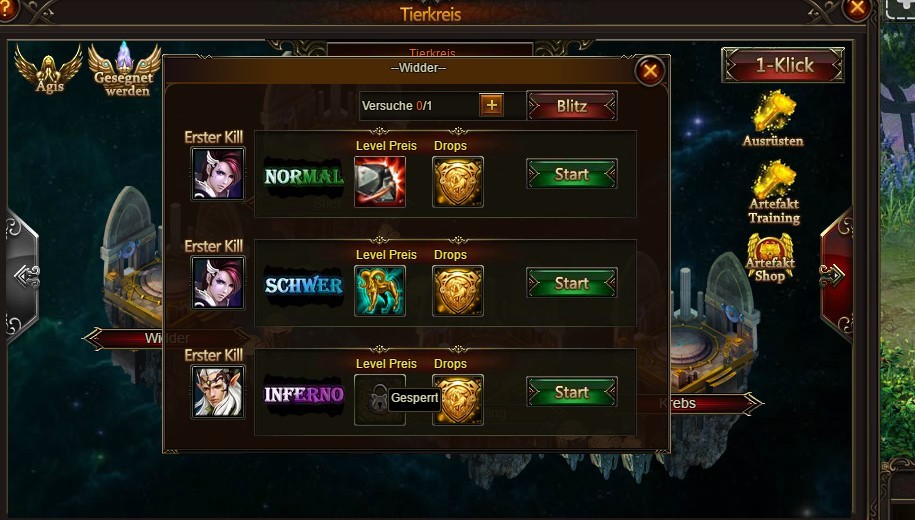Open the Ausrüsten golden key icon

tap(773, 118)
